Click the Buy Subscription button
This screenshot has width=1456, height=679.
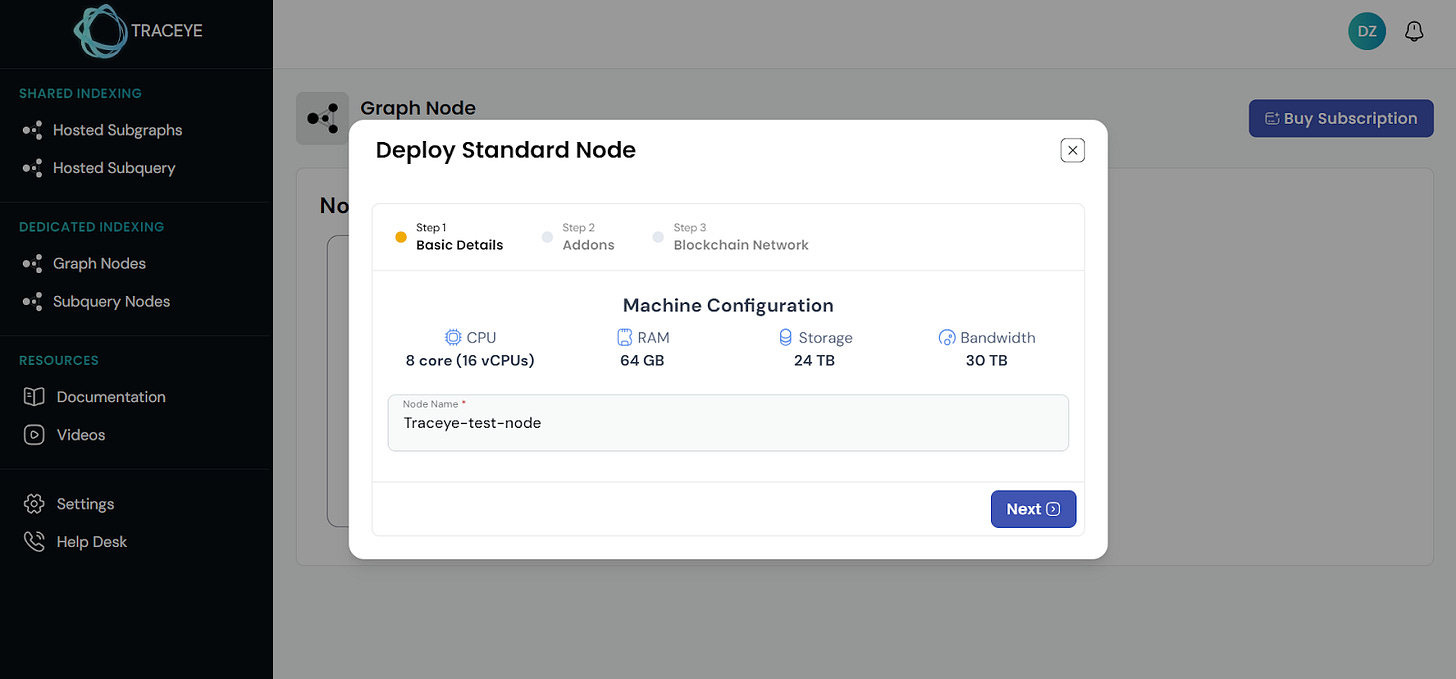(x=1341, y=118)
